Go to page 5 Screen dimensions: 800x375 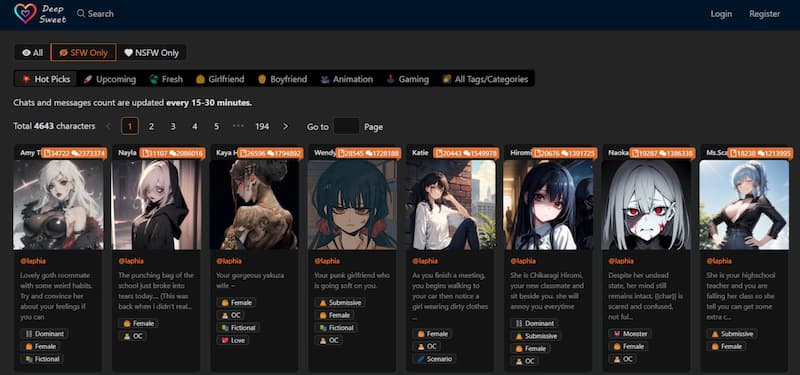216,127
